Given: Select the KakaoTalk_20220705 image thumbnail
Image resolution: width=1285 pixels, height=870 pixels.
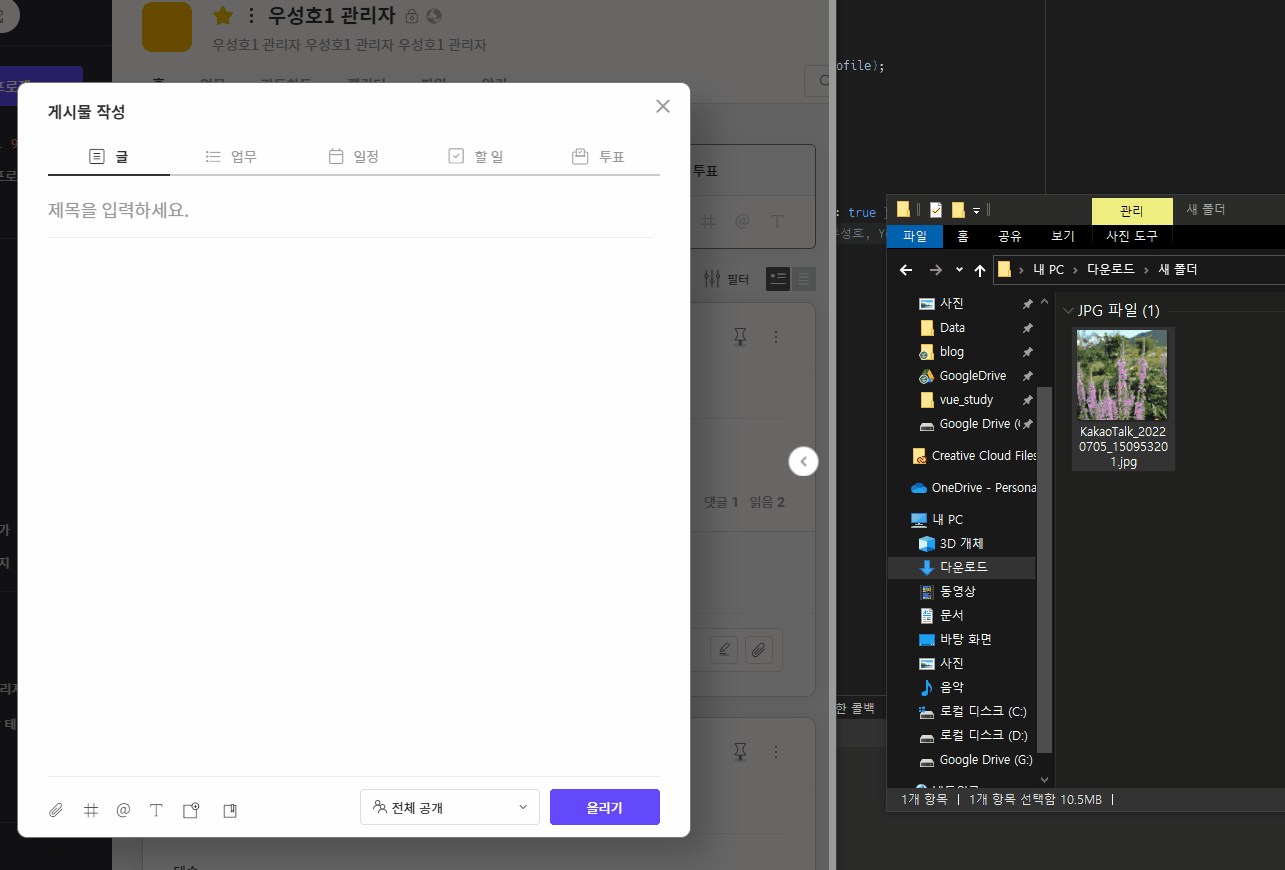Looking at the screenshot, I should coord(1122,375).
